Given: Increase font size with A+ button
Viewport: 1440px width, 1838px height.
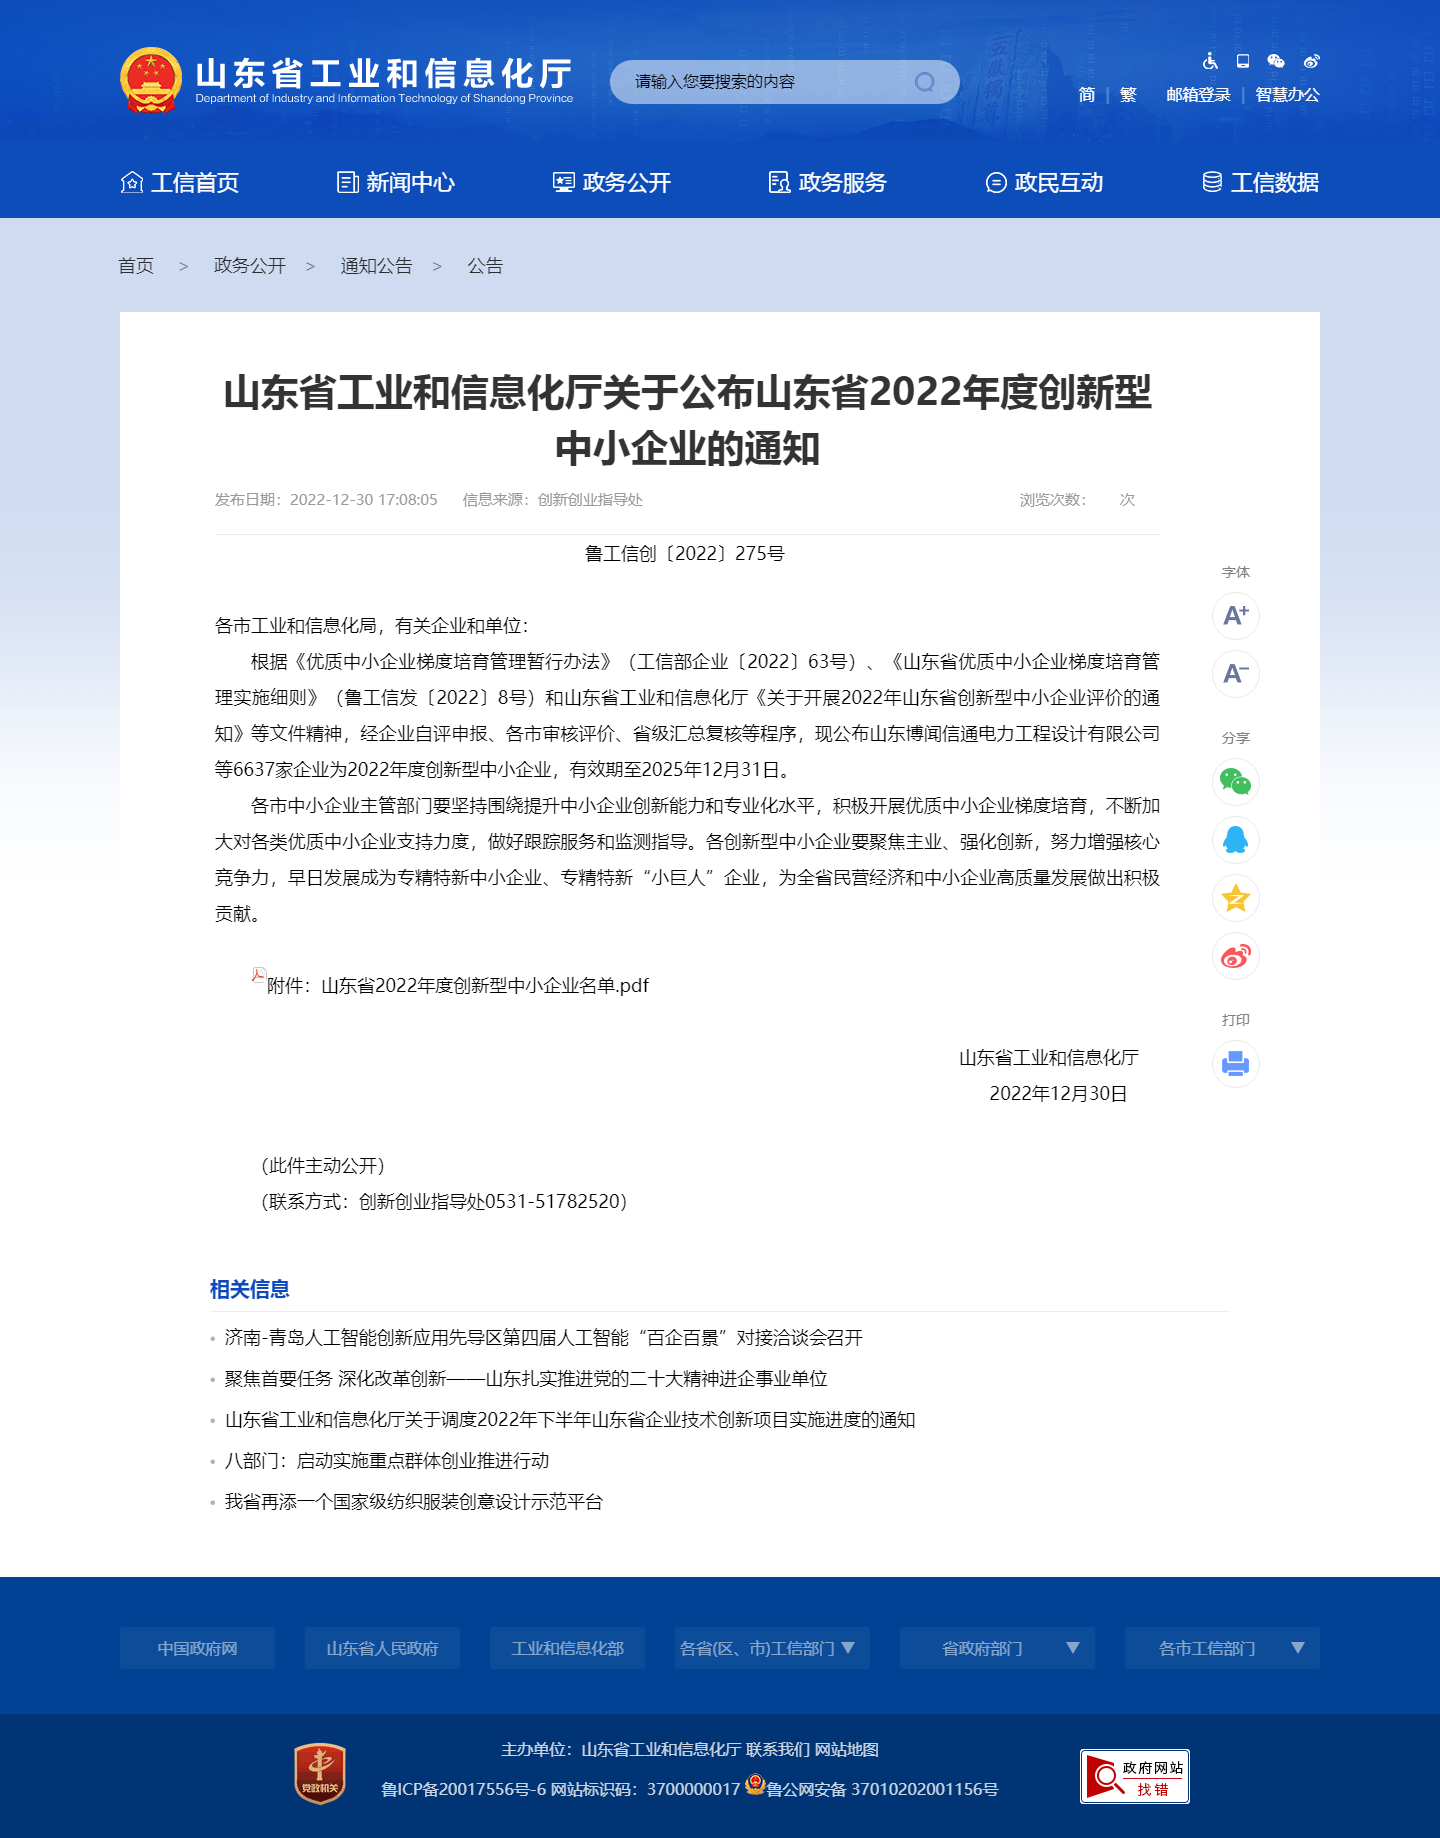Looking at the screenshot, I should point(1235,616).
